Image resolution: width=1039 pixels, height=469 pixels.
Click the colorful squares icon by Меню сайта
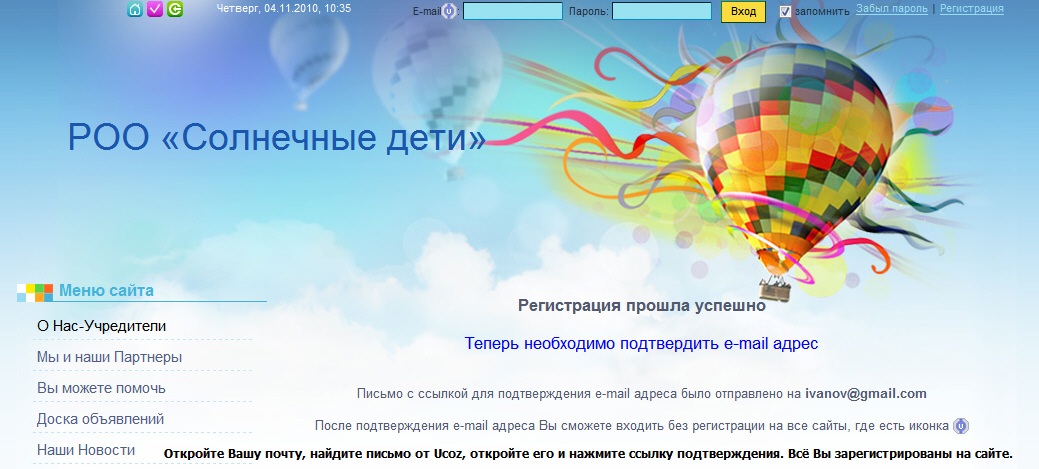coord(35,293)
